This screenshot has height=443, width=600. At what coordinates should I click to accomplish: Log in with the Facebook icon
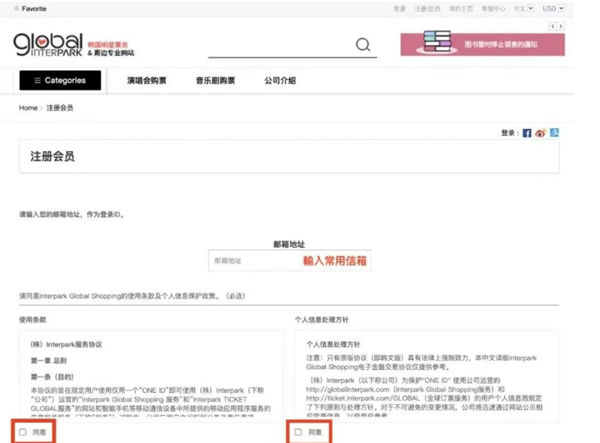(527, 133)
